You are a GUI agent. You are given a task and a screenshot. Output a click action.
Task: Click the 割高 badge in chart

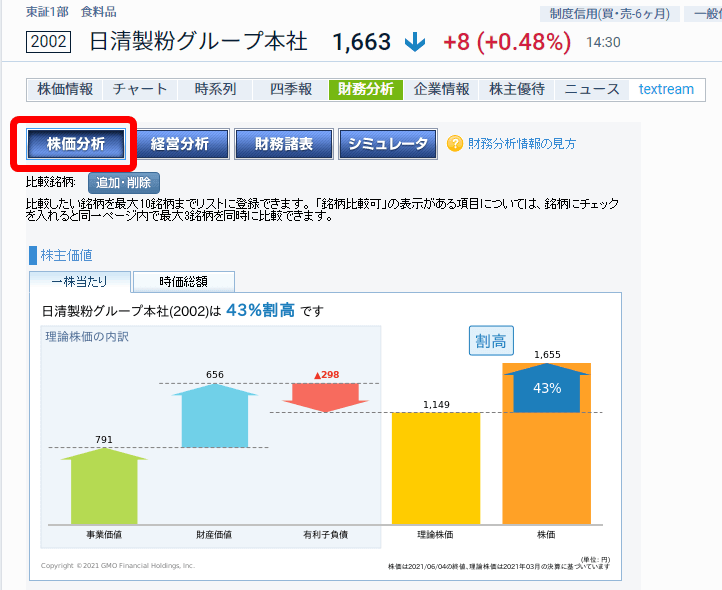pos(491,341)
